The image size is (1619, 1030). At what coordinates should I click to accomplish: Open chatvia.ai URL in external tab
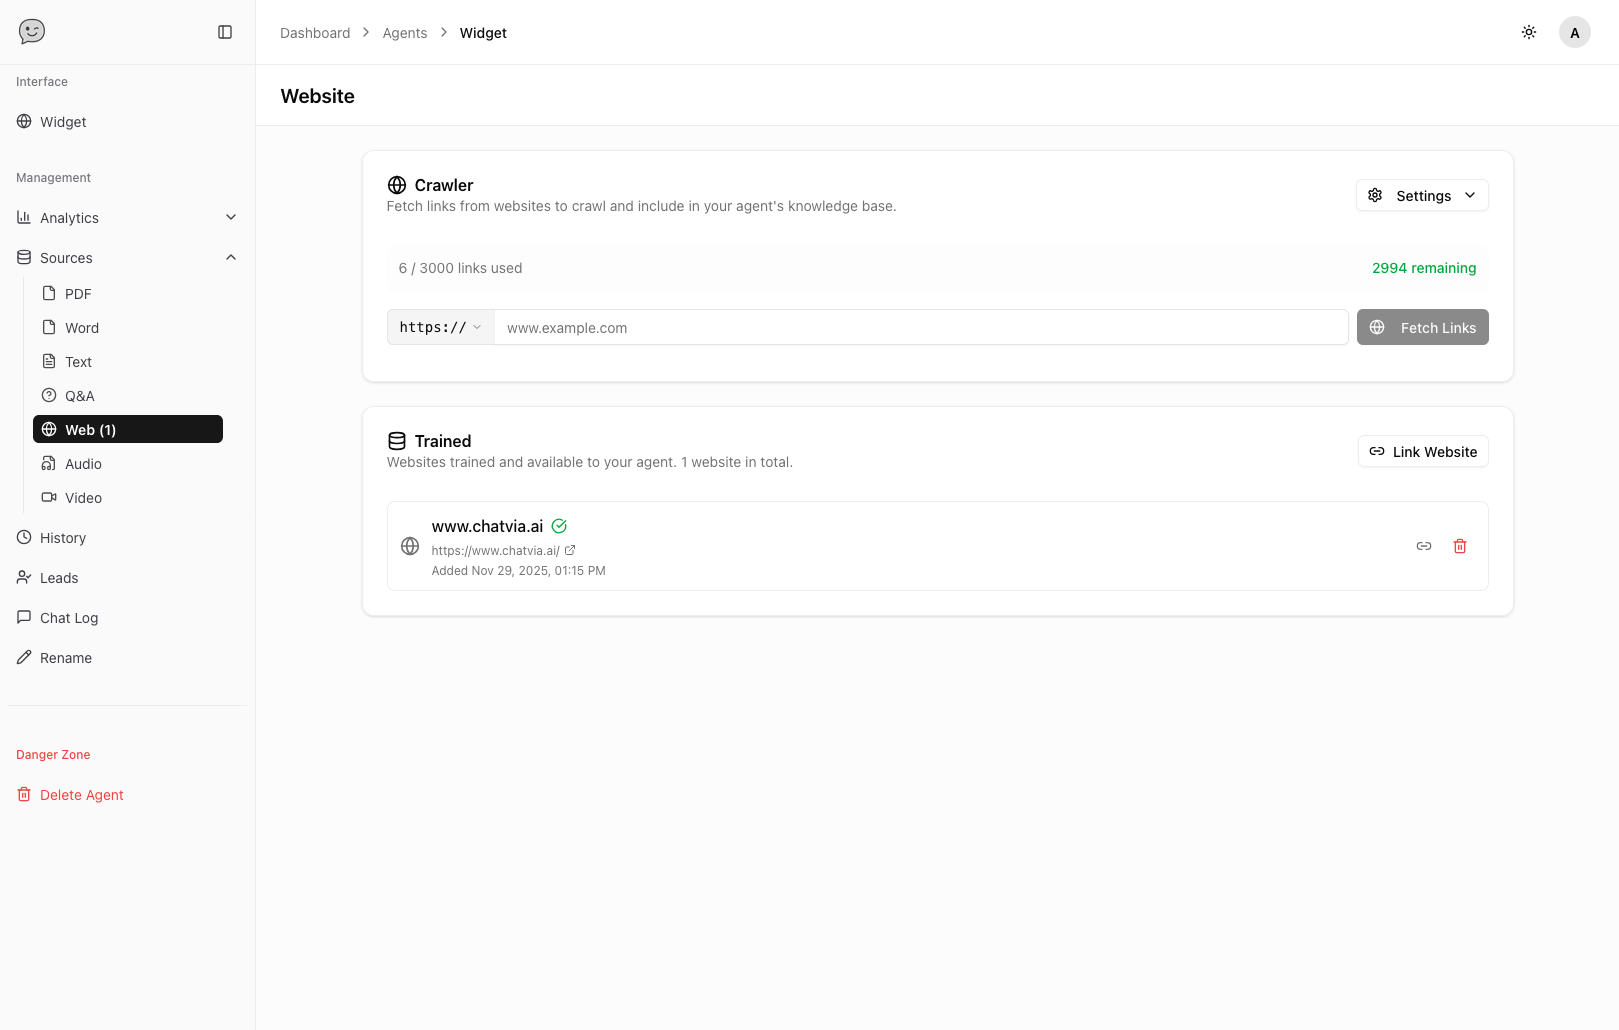point(570,550)
